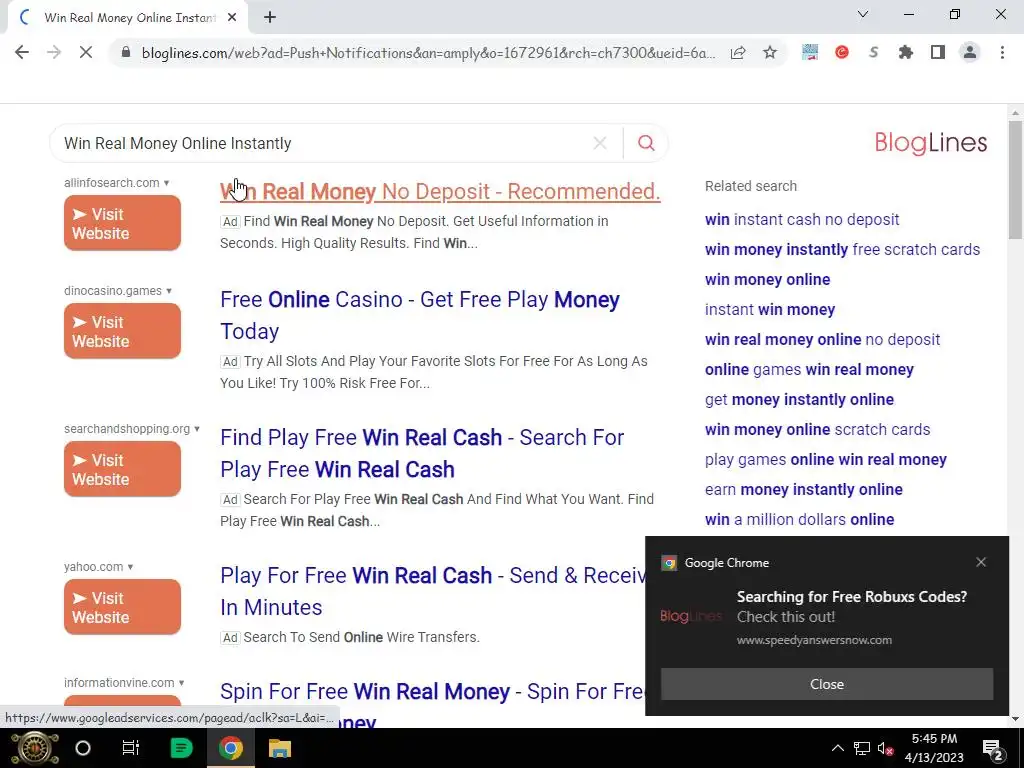The height and width of the screenshot is (768, 1024).
Task: Visit Website for dinocasino.games
Action: 122,331
